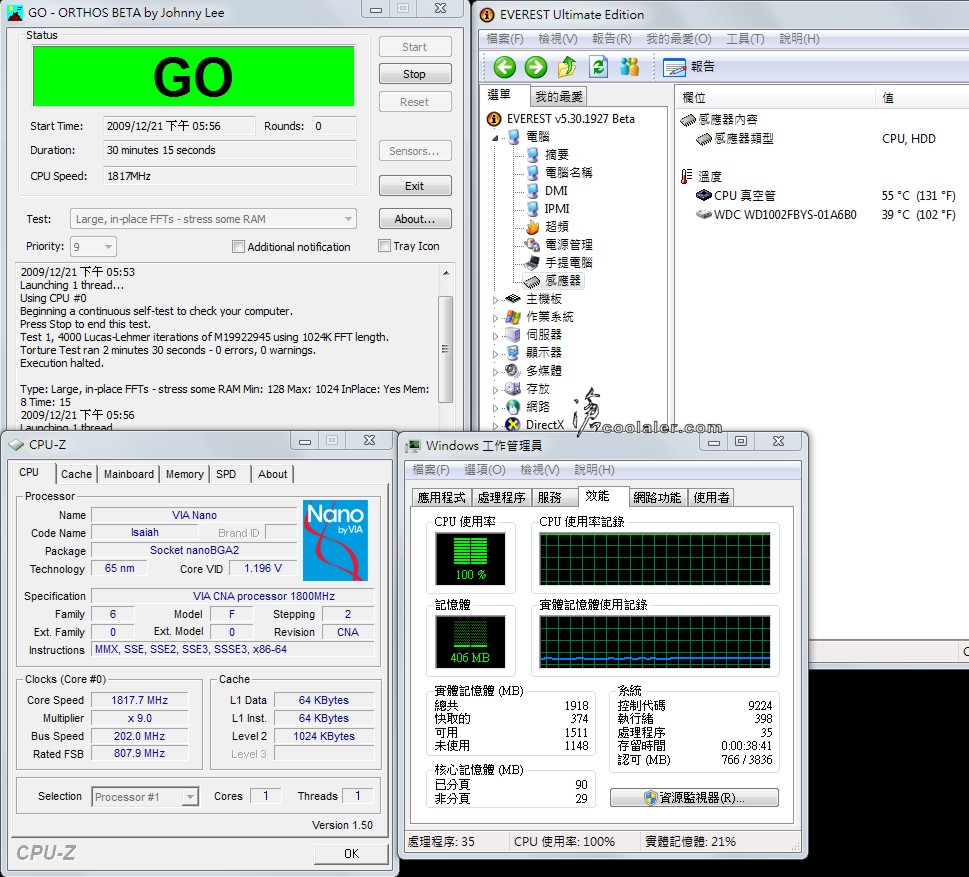Expand the 存放 storage node in EVEREST
This screenshot has height=877, width=969.
(495, 389)
